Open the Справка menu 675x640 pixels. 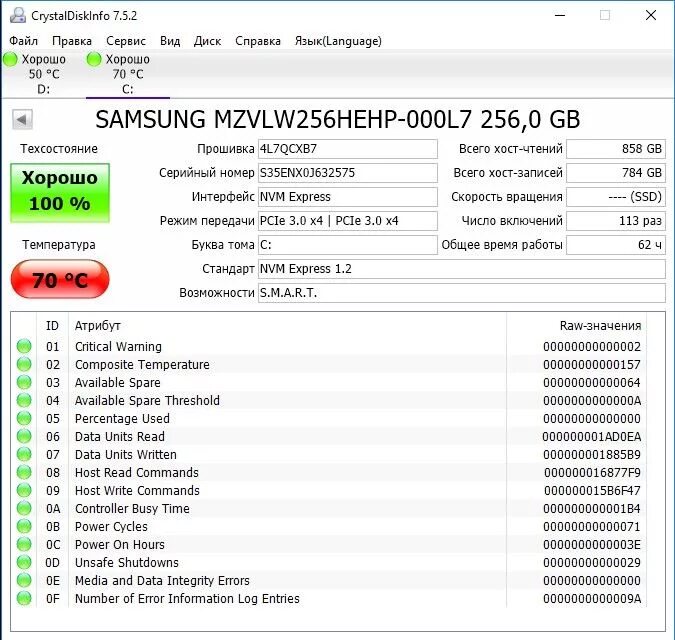coord(257,41)
